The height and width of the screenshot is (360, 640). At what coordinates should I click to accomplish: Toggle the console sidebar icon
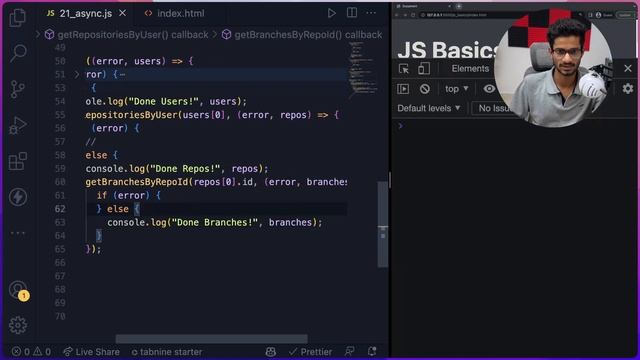pyautogui.click(x=403, y=89)
